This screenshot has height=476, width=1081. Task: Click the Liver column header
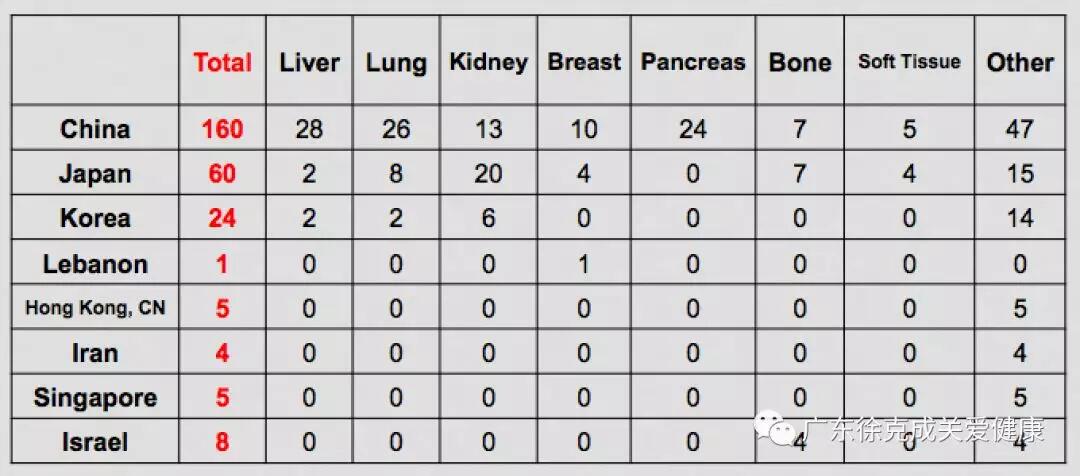point(310,63)
